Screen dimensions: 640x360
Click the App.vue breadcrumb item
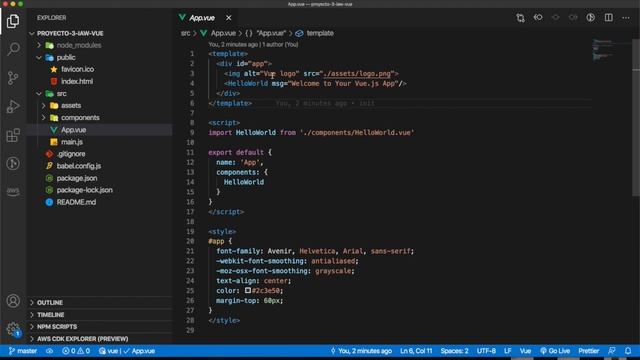pos(218,33)
